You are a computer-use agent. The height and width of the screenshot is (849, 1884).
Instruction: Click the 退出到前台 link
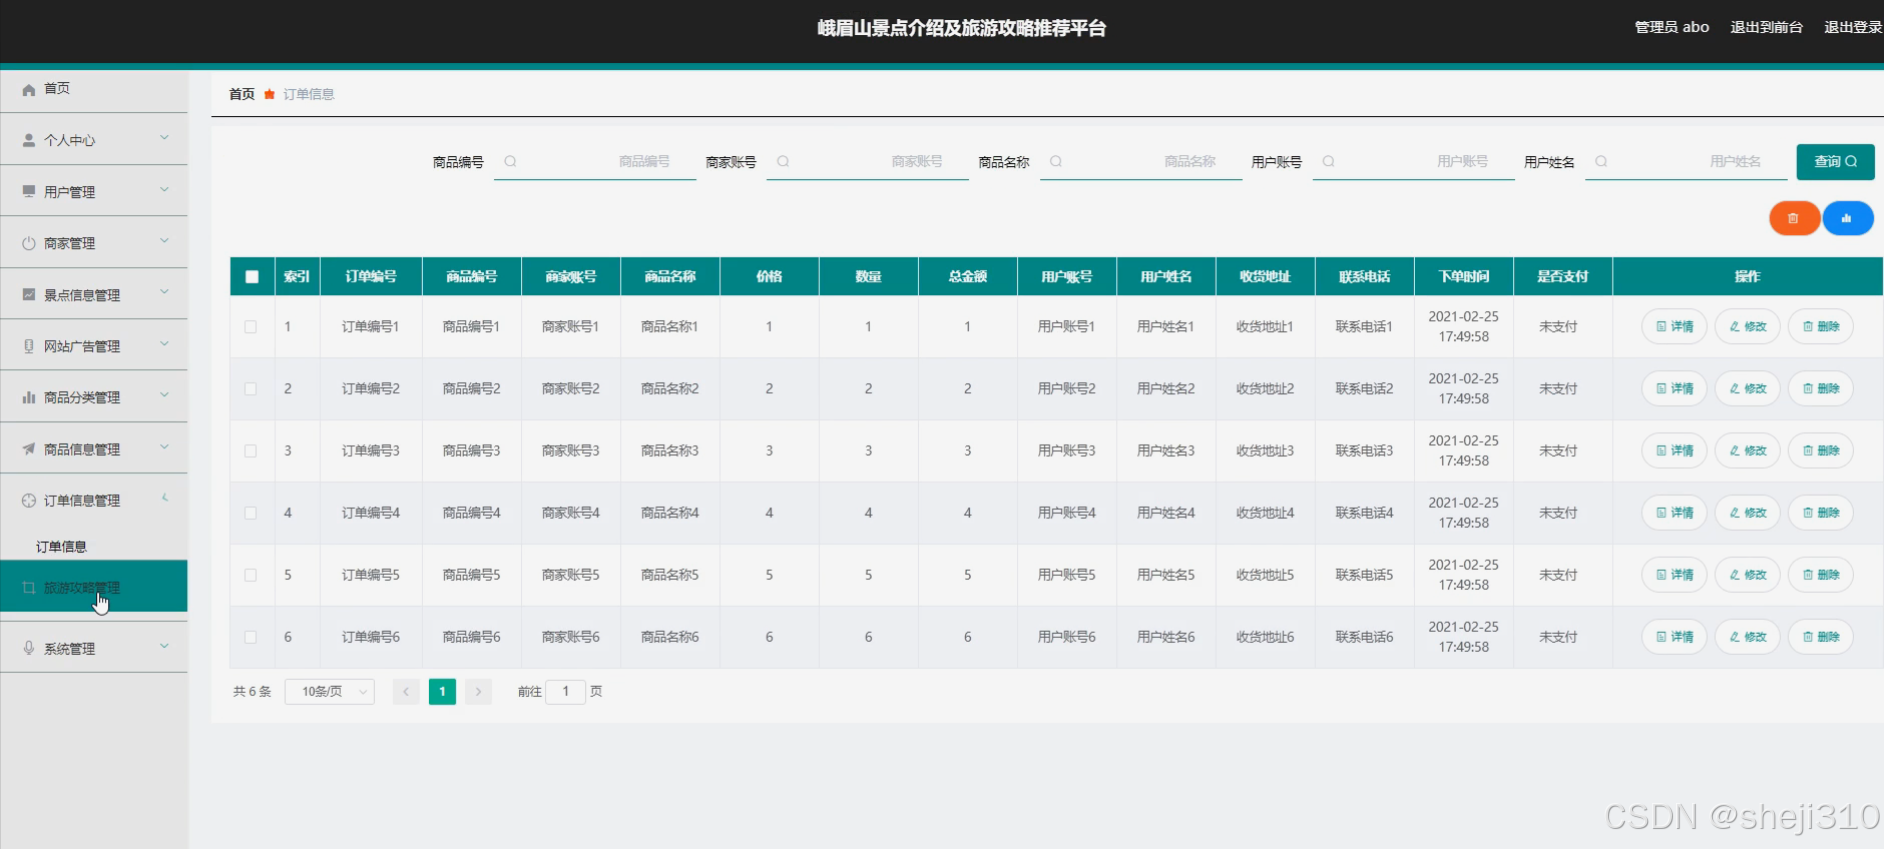point(1766,27)
